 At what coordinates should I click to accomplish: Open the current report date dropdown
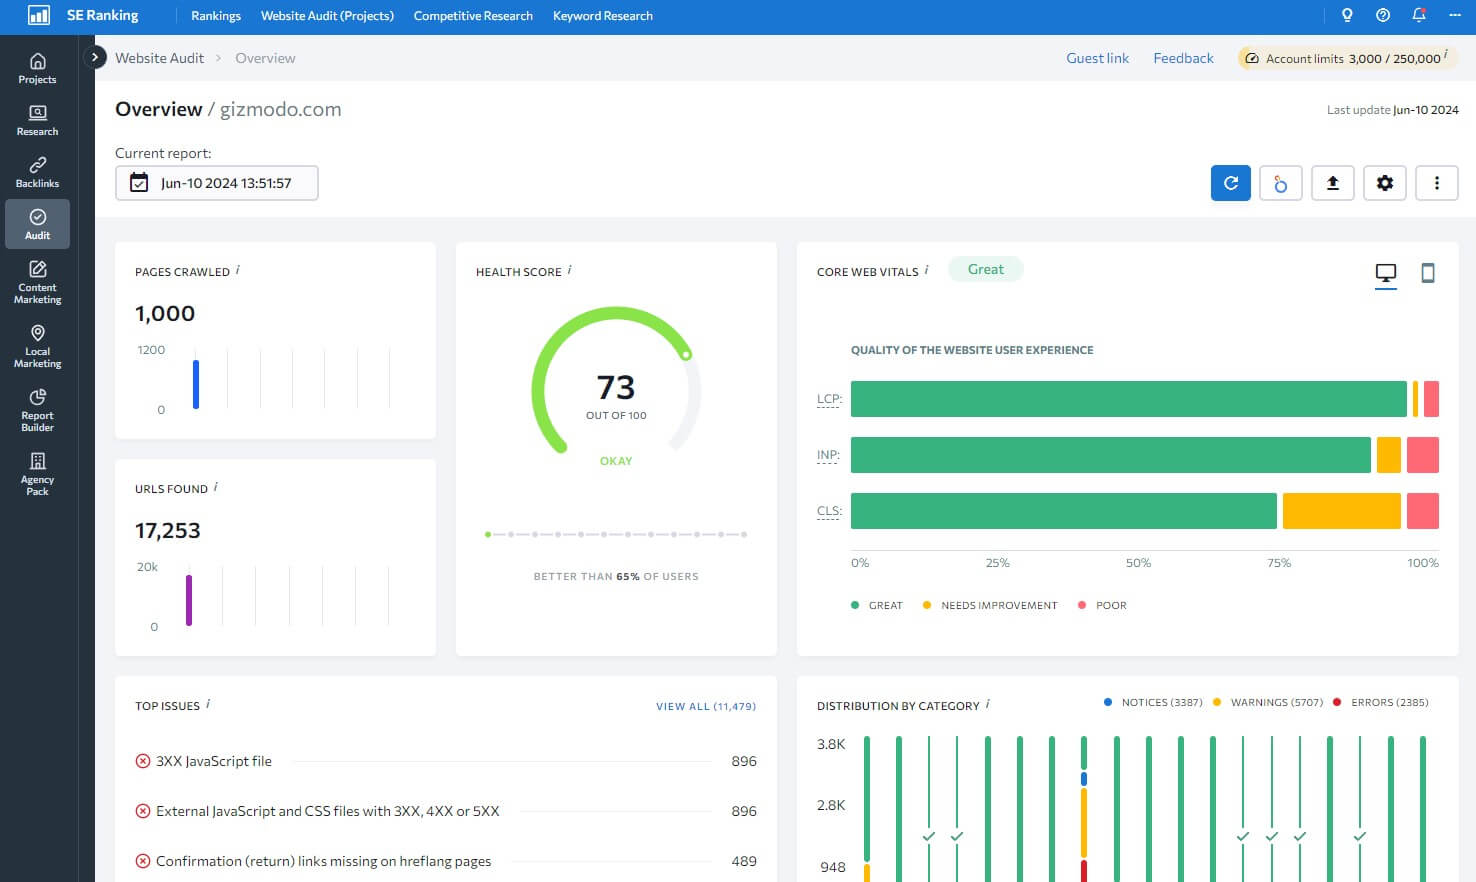[217, 183]
